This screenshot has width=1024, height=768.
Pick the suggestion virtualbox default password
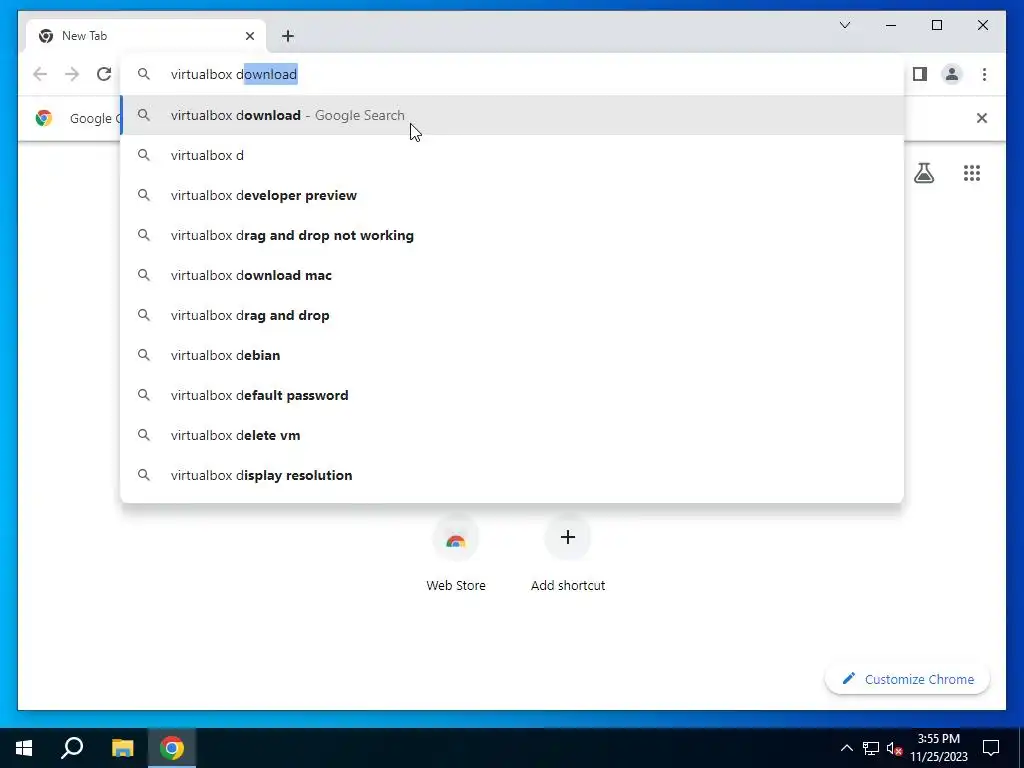(513, 395)
